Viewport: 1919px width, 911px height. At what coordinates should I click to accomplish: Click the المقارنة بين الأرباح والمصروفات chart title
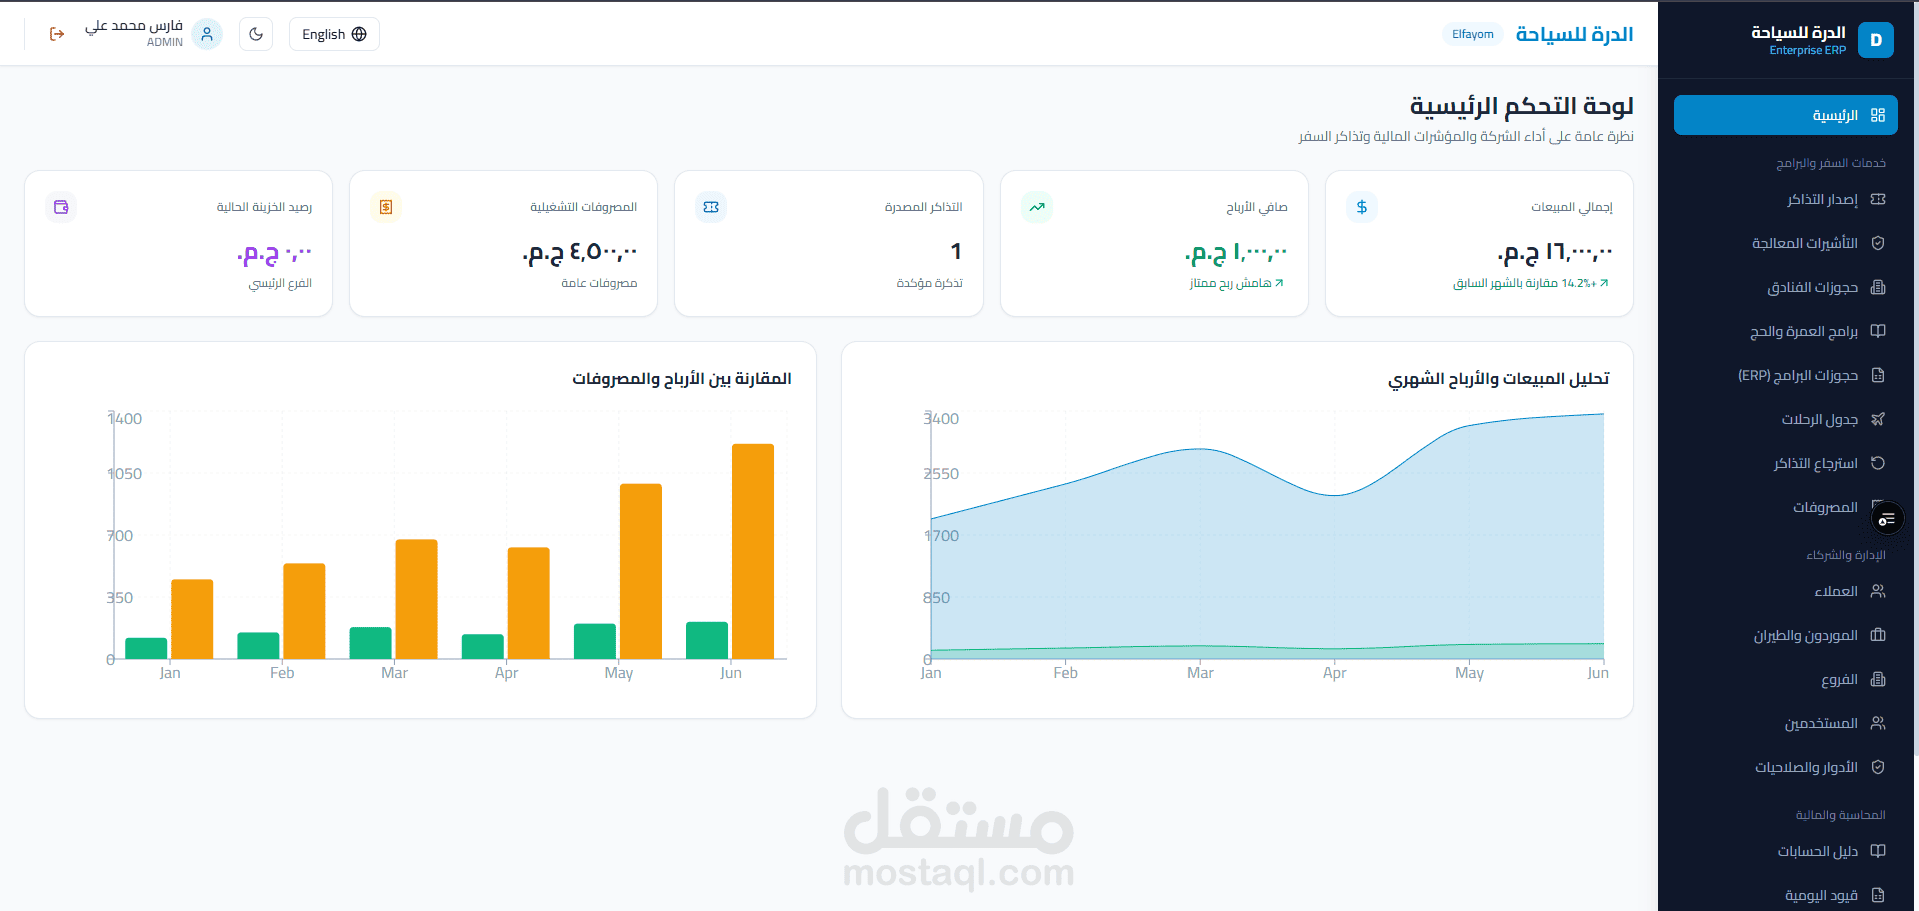click(x=682, y=379)
